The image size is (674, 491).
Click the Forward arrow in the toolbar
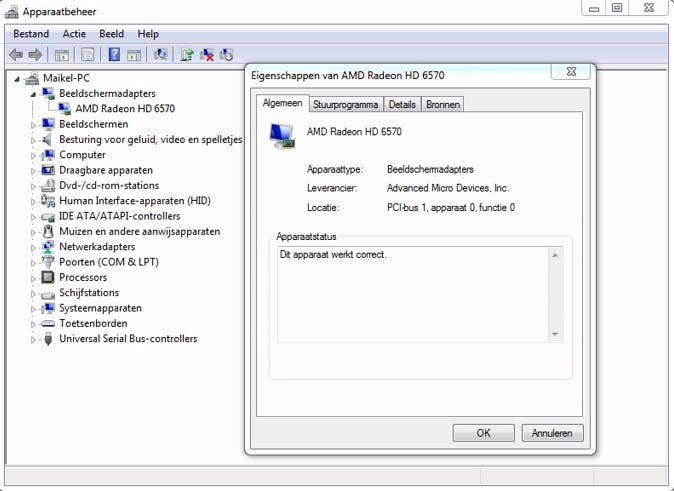pos(35,55)
